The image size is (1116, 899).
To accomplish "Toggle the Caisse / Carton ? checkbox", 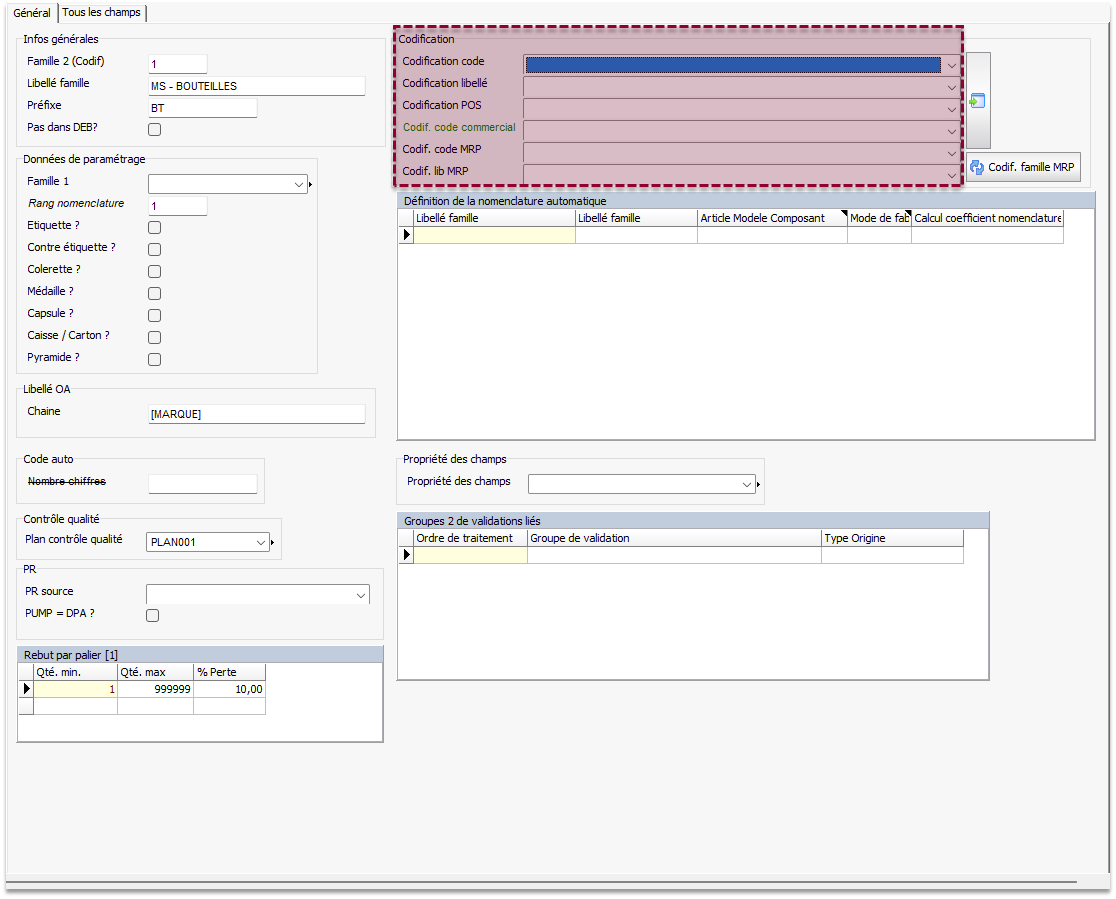I will (x=154, y=337).
